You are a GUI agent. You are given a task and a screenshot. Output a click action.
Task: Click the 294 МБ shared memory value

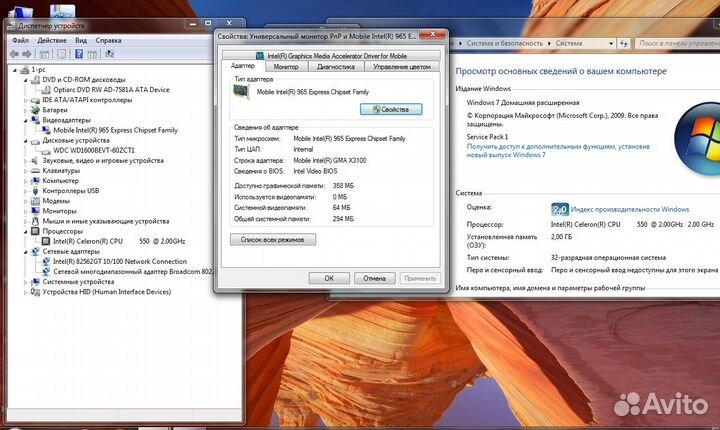(343, 219)
